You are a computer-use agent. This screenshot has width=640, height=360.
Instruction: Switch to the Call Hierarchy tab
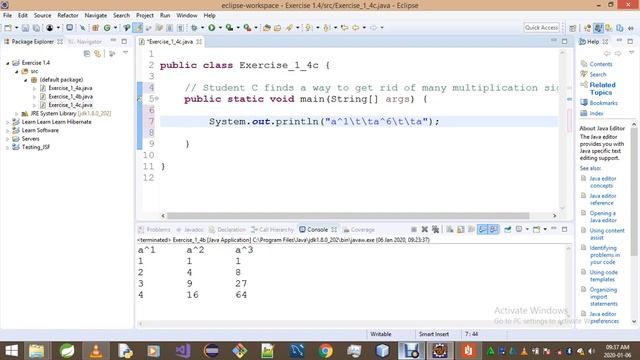272,230
